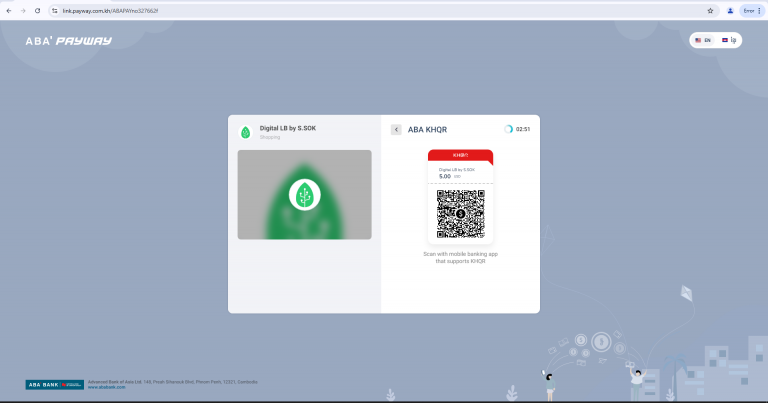Click the countdown timer spinner icon
The height and width of the screenshot is (403, 768).
[x=508, y=129]
